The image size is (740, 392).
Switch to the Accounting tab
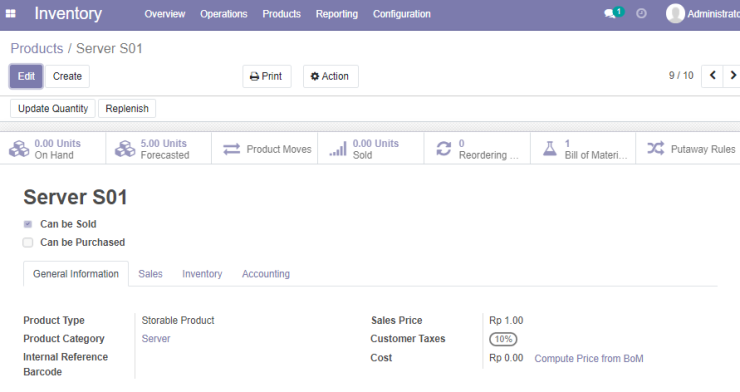pyautogui.click(x=266, y=274)
